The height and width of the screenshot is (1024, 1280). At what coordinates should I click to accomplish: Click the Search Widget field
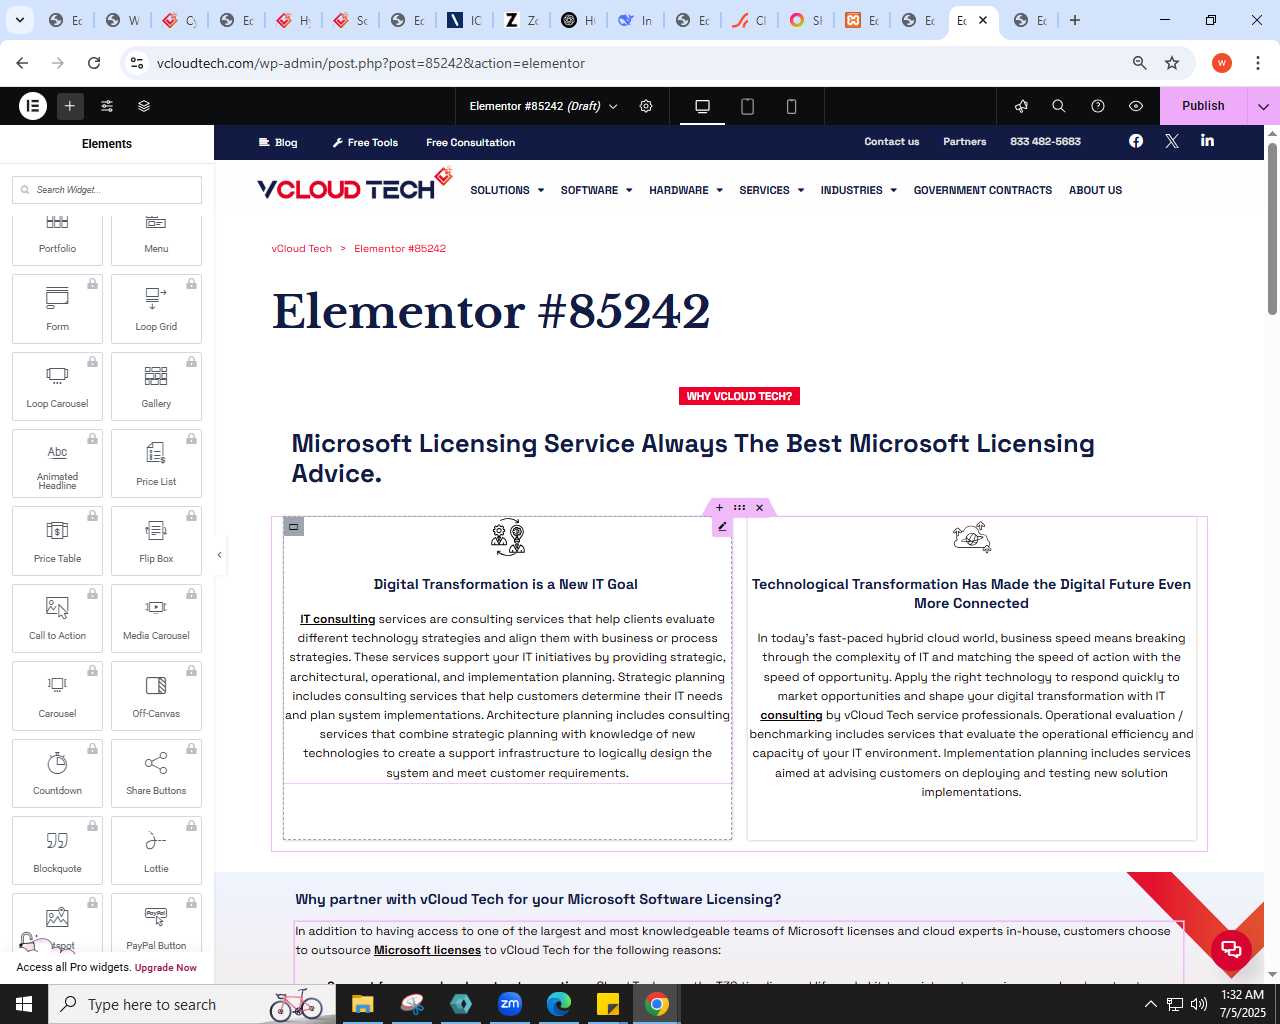(x=107, y=190)
